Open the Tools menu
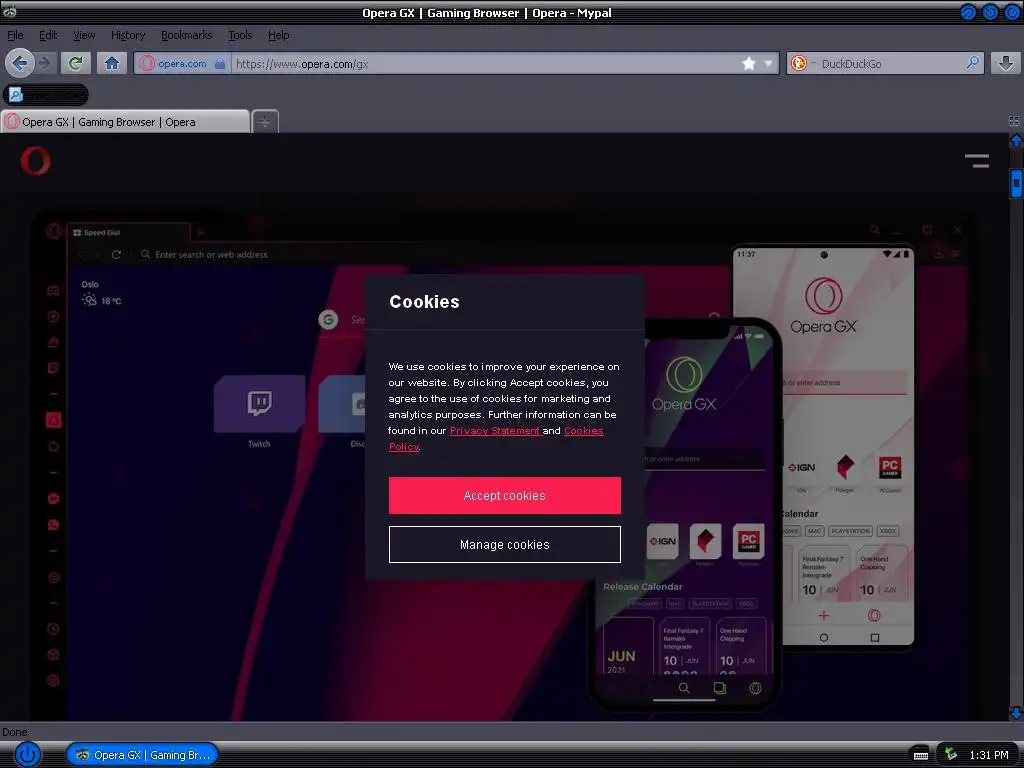The width and height of the screenshot is (1024, 768). (240, 35)
